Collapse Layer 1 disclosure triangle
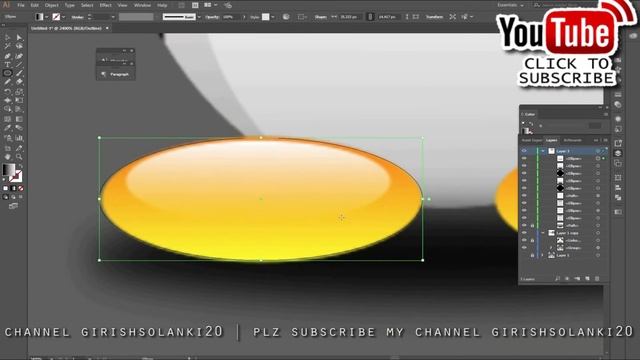The height and width of the screenshot is (360, 640). [543, 151]
